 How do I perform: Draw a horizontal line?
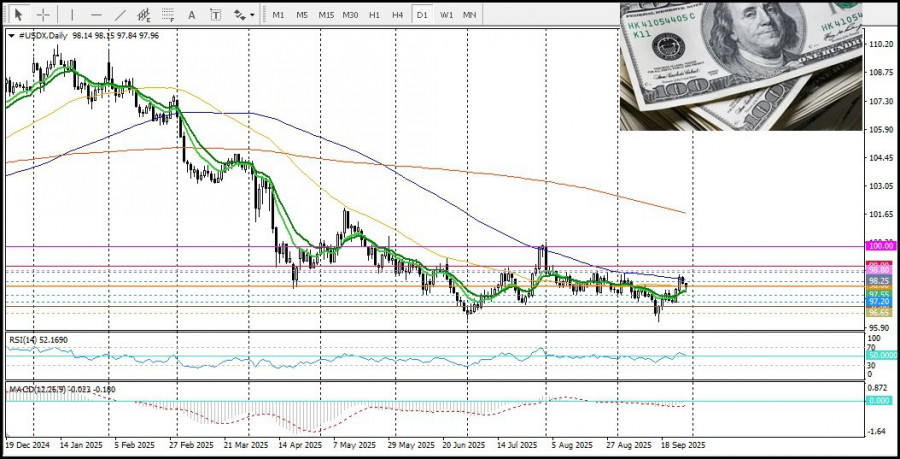(96, 15)
